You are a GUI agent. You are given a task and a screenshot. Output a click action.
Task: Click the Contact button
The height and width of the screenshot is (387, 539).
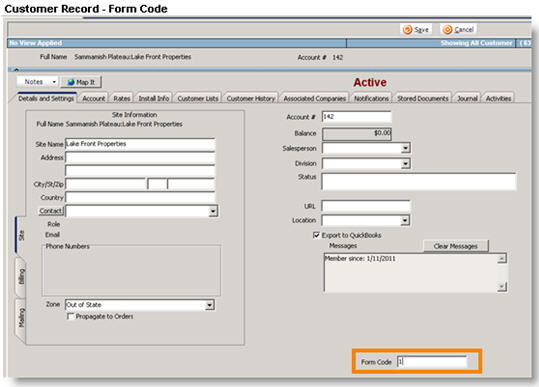[x=51, y=211]
